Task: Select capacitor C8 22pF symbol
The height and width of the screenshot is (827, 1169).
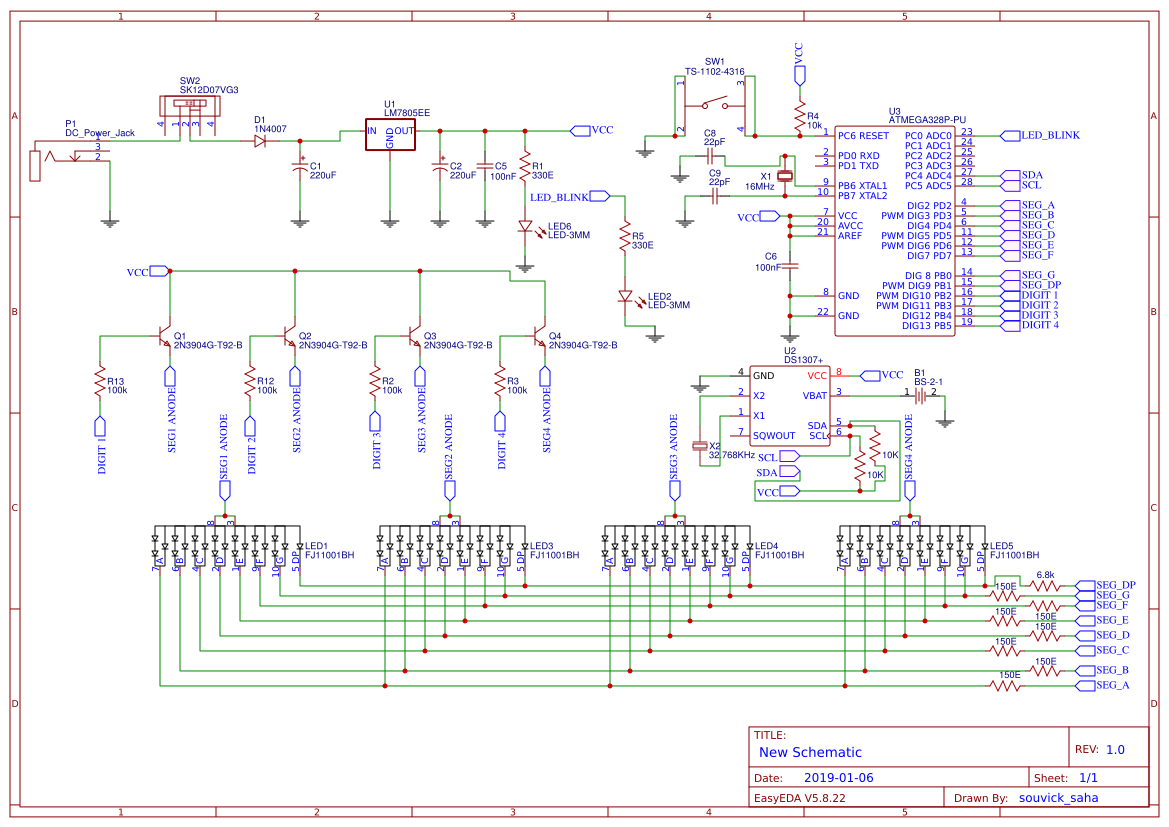Action: click(x=710, y=157)
